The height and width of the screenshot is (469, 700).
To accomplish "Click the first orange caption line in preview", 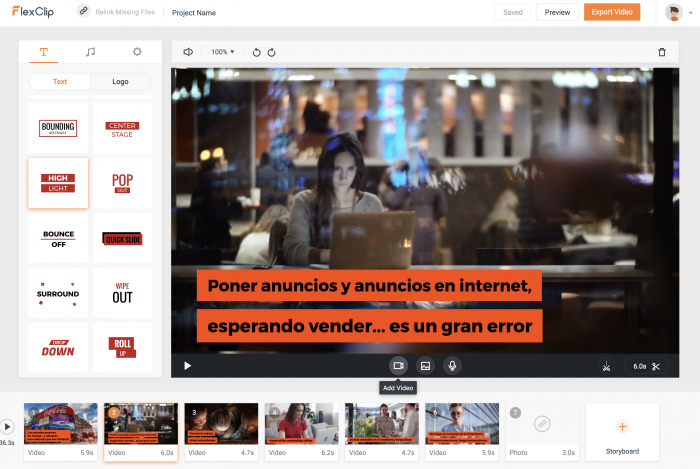I will click(370, 286).
